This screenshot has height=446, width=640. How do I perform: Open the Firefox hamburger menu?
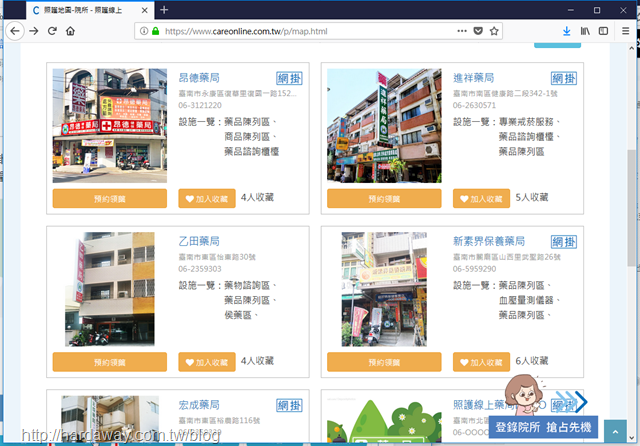[x=625, y=31]
